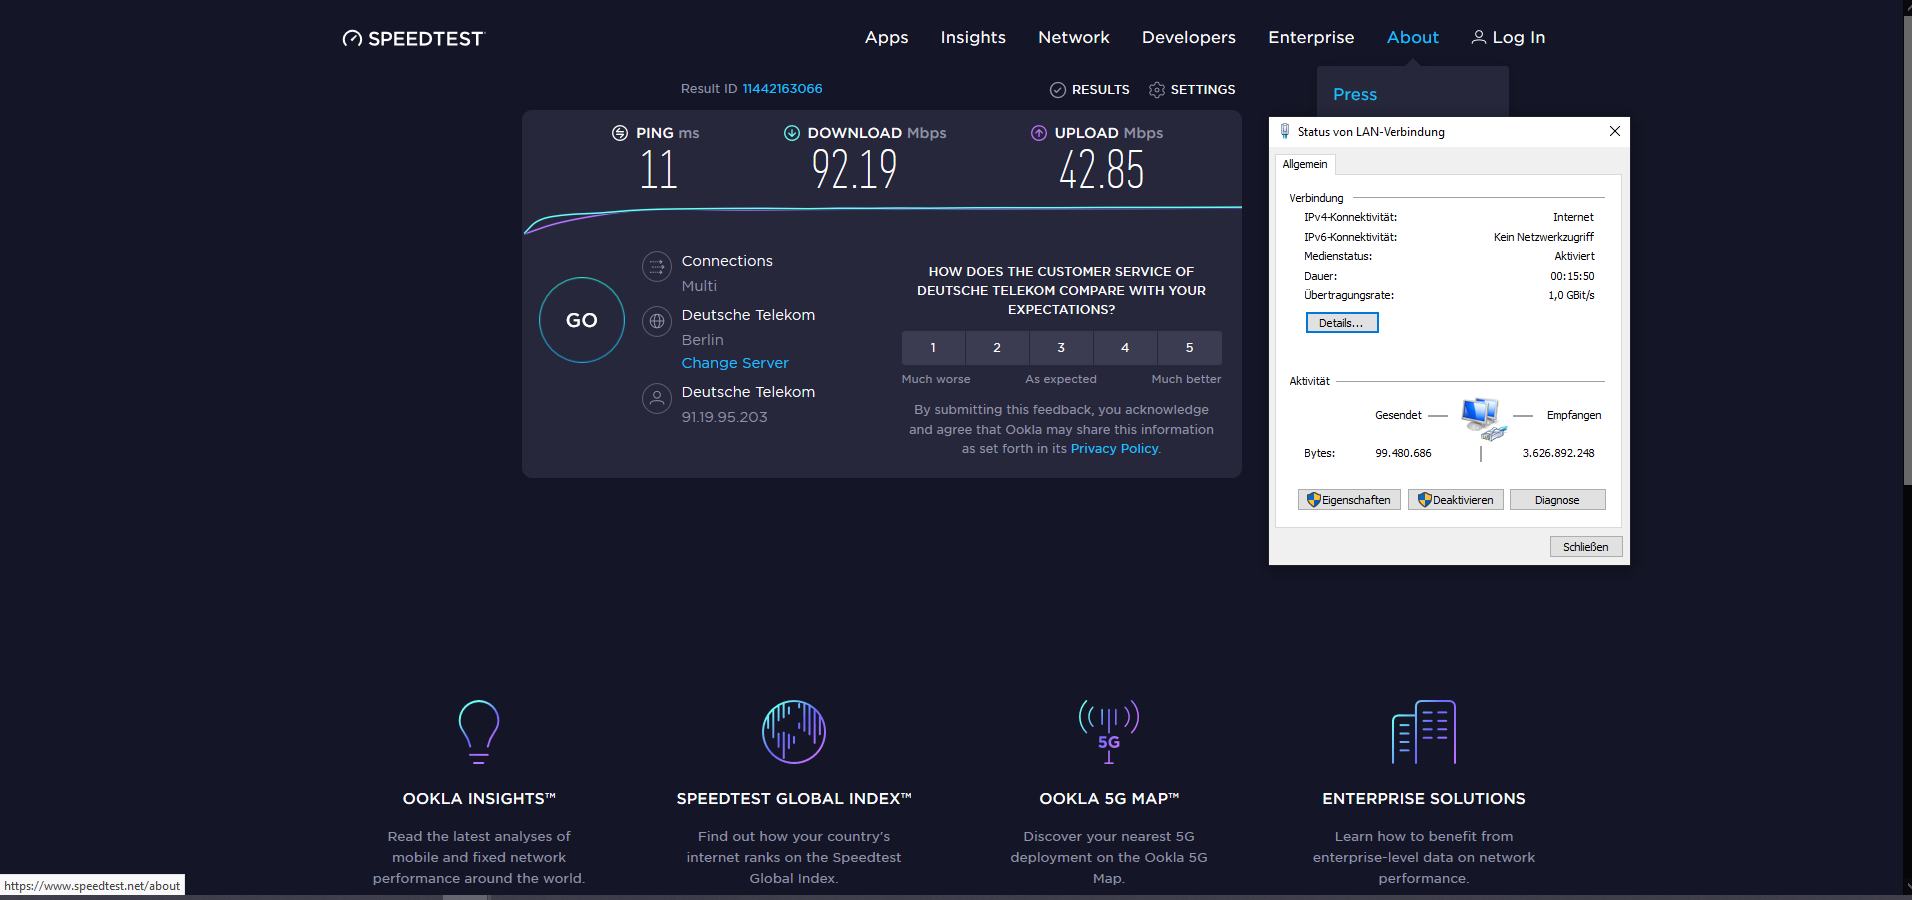
Task: Close the LAN status window
Action: [1614, 131]
